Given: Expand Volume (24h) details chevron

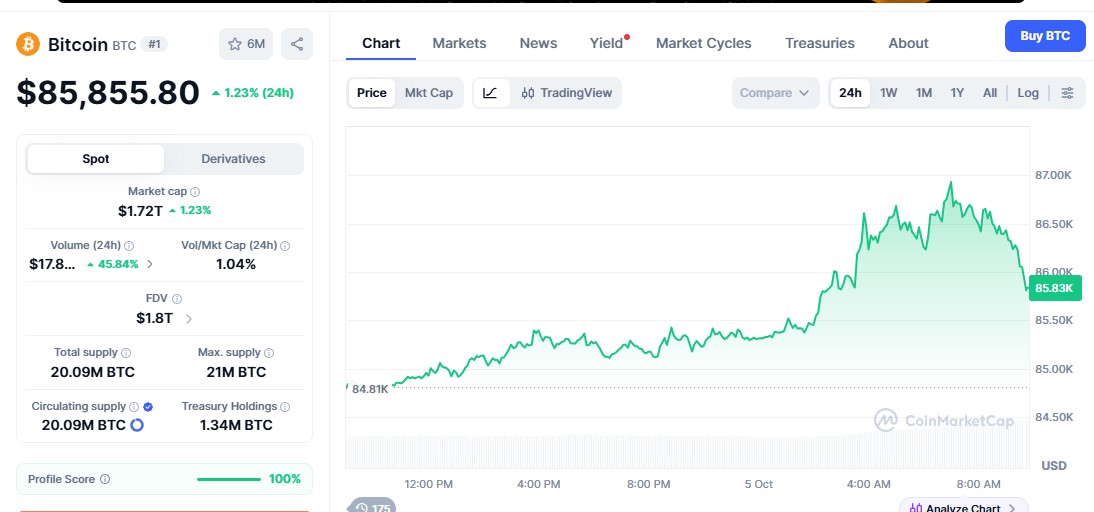Looking at the screenshot, I should (x=150, y=264).
